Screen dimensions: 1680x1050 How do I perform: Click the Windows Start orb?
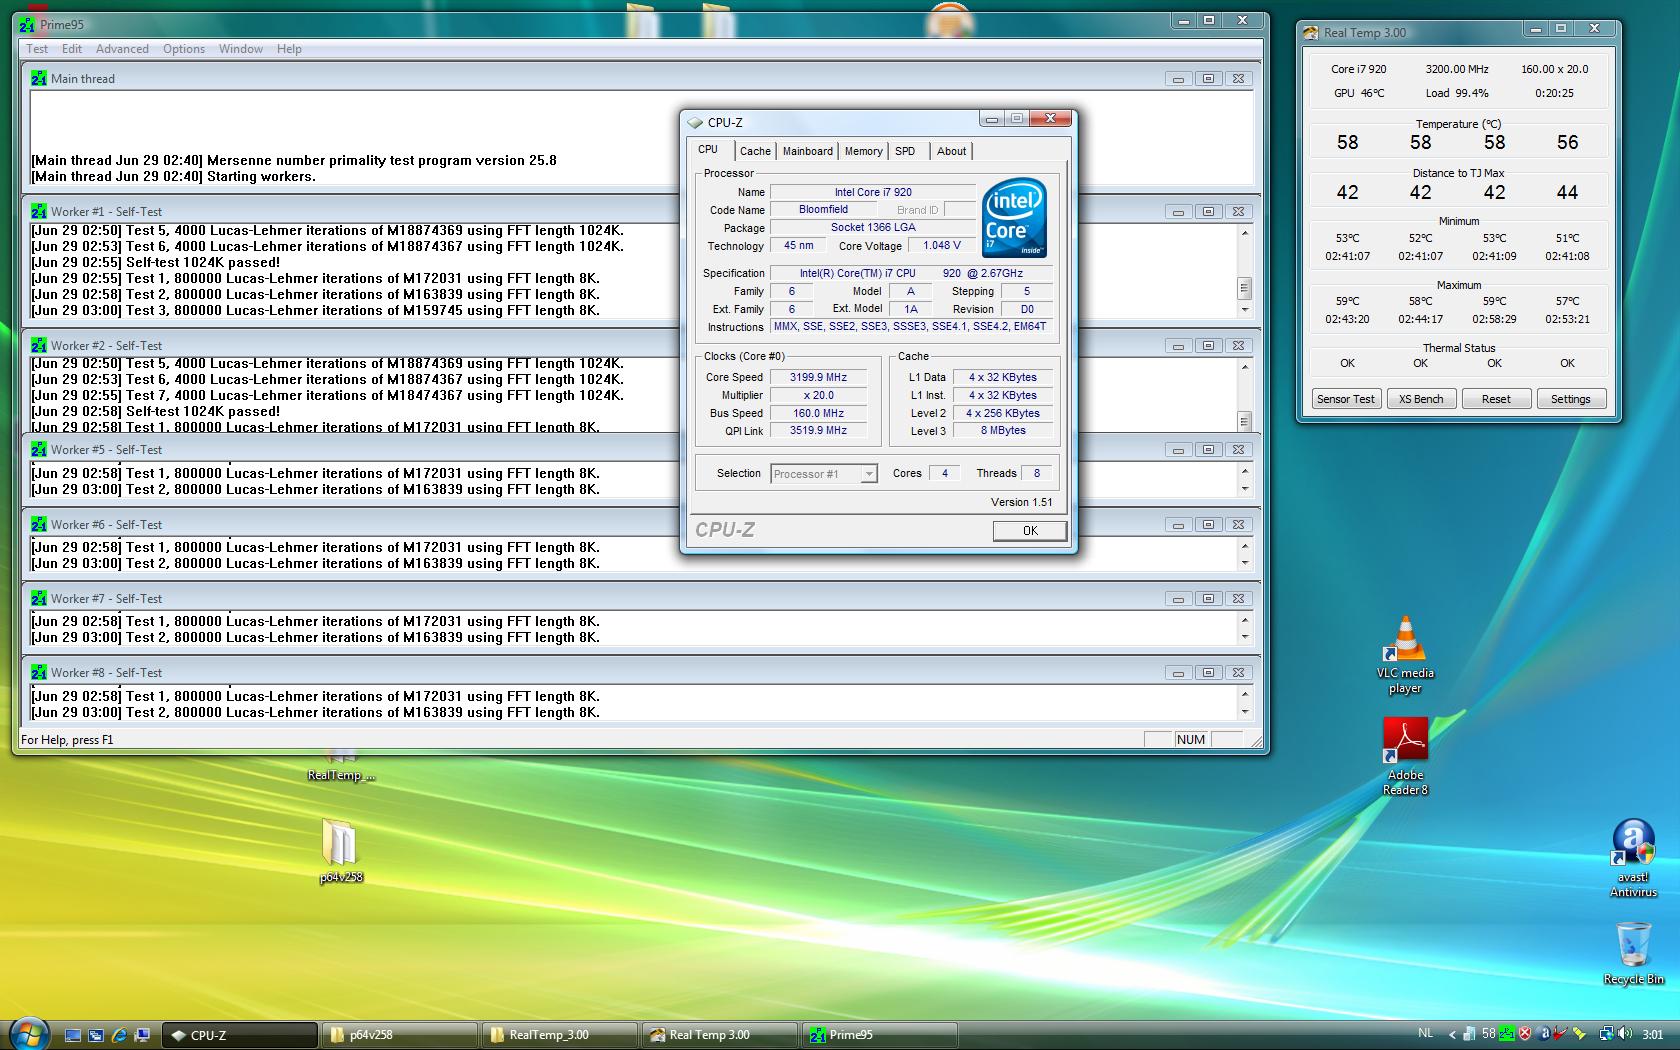click(27, 1033)
